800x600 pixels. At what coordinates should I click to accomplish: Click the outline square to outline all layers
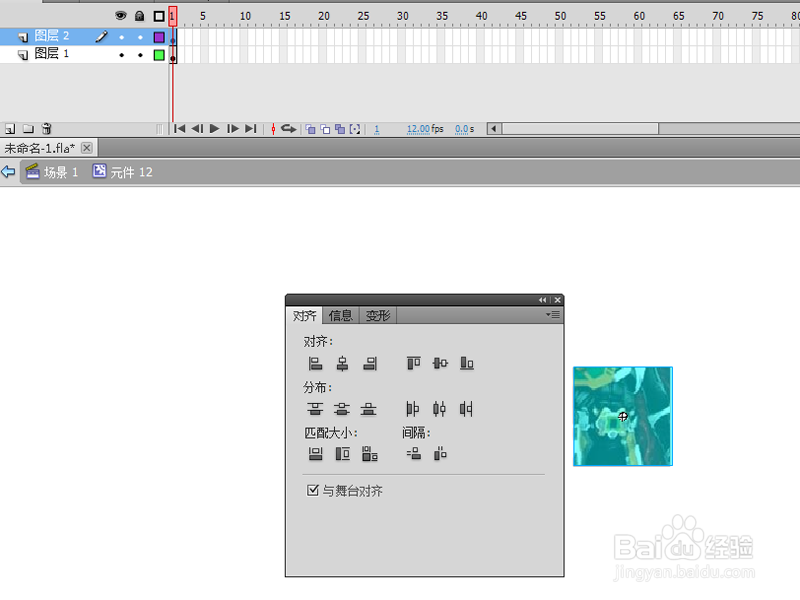(159, 16)
